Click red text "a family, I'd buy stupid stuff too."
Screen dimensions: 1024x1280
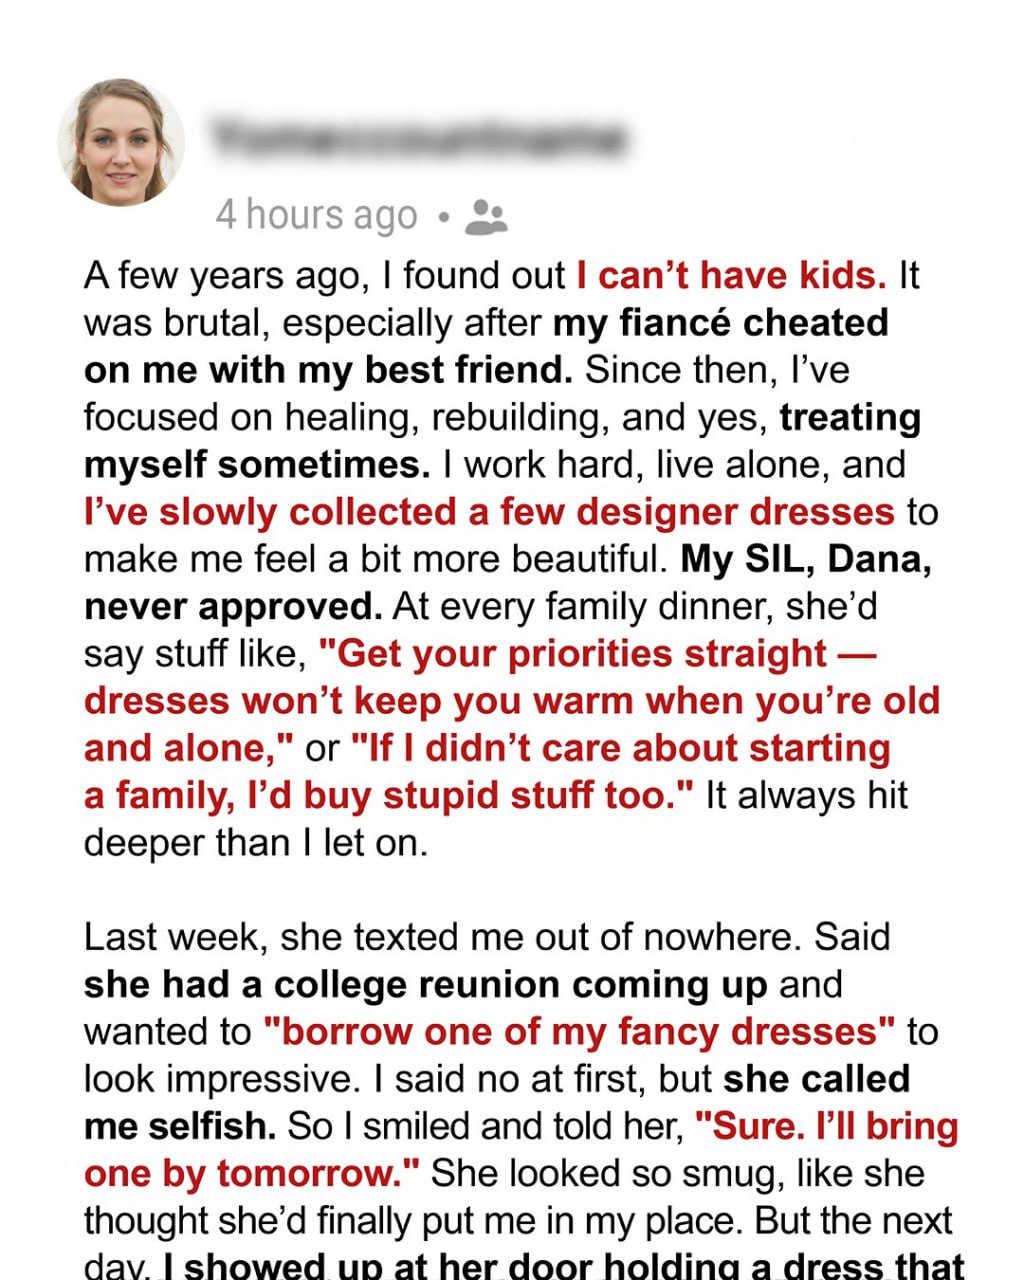tap(389, 796)
